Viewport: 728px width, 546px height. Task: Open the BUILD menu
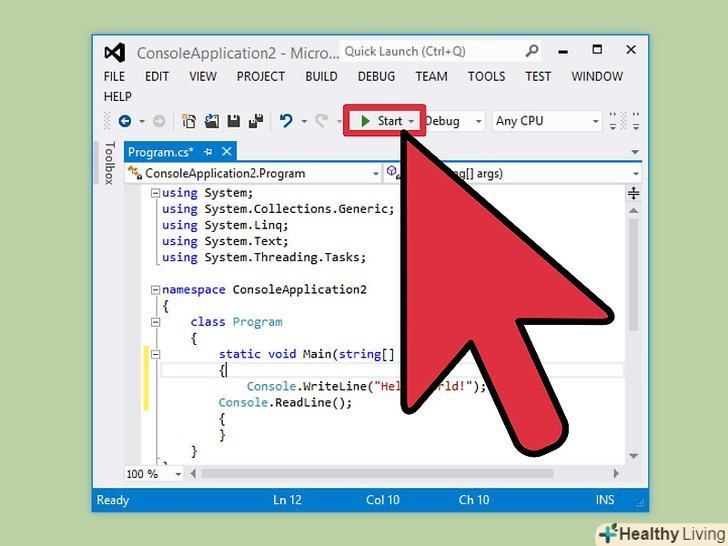coord(321,77)
